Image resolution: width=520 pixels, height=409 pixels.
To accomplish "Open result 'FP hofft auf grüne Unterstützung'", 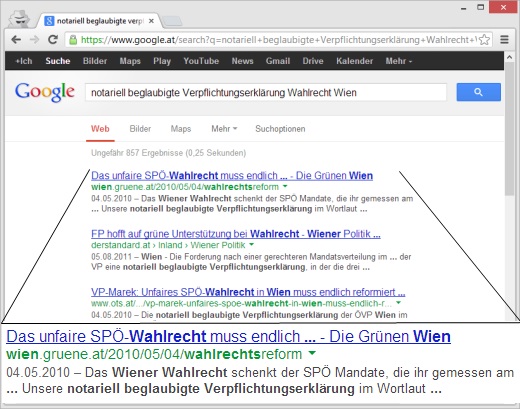I will (236, 234).
